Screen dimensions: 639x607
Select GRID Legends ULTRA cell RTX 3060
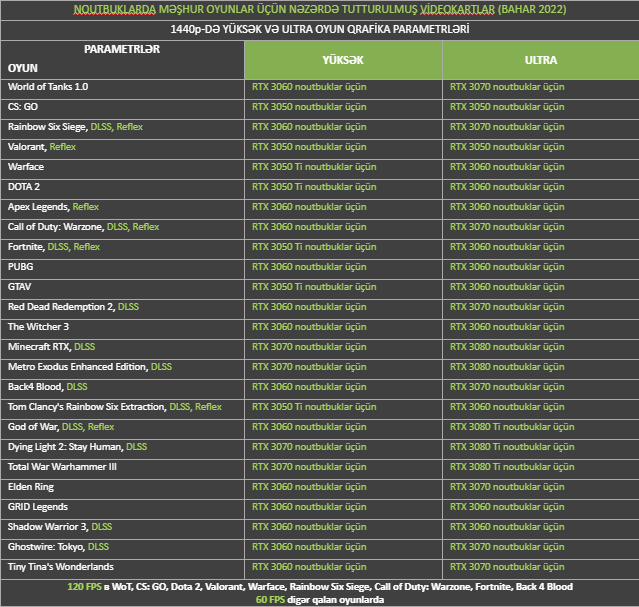pyautogui.click(x=541, y=508)
